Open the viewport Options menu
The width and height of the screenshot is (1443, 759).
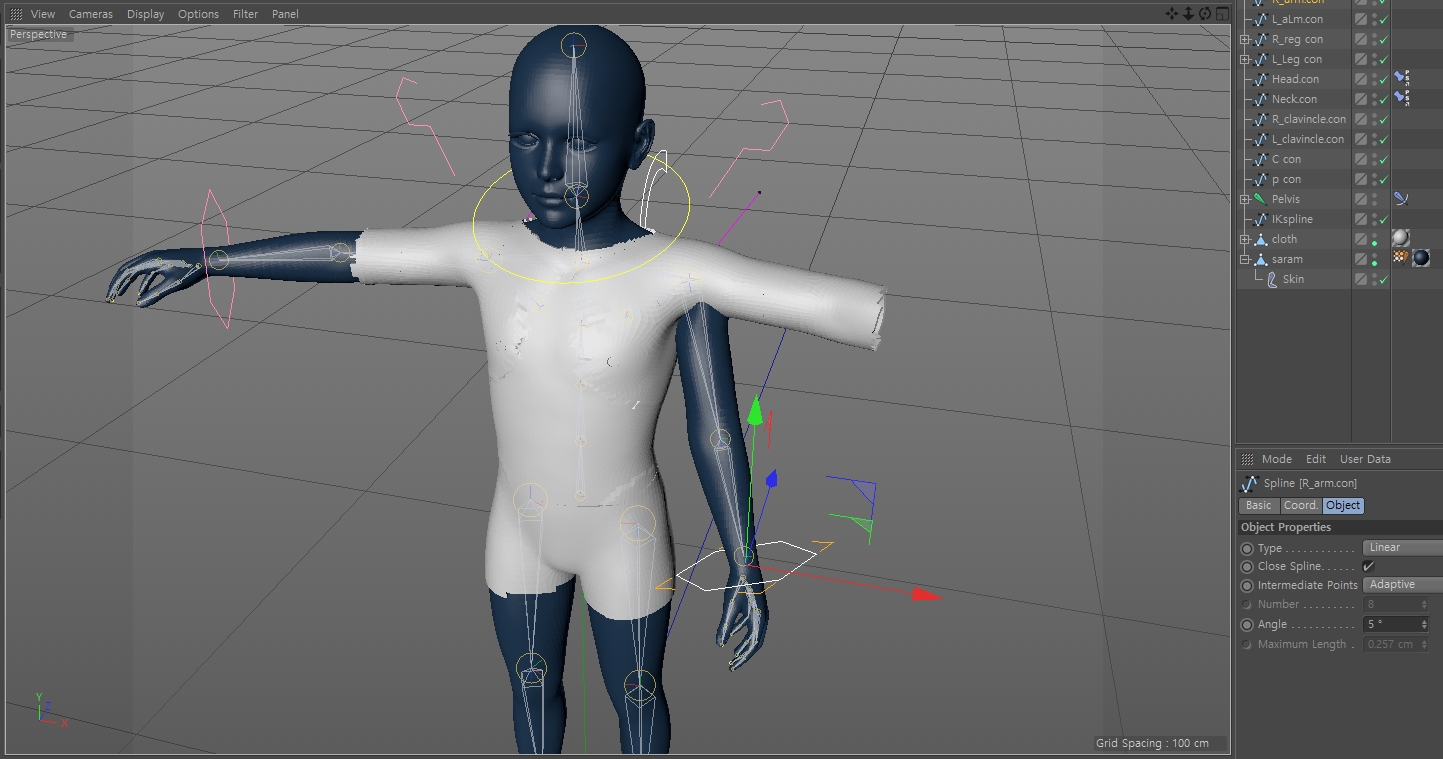(198, 14)
